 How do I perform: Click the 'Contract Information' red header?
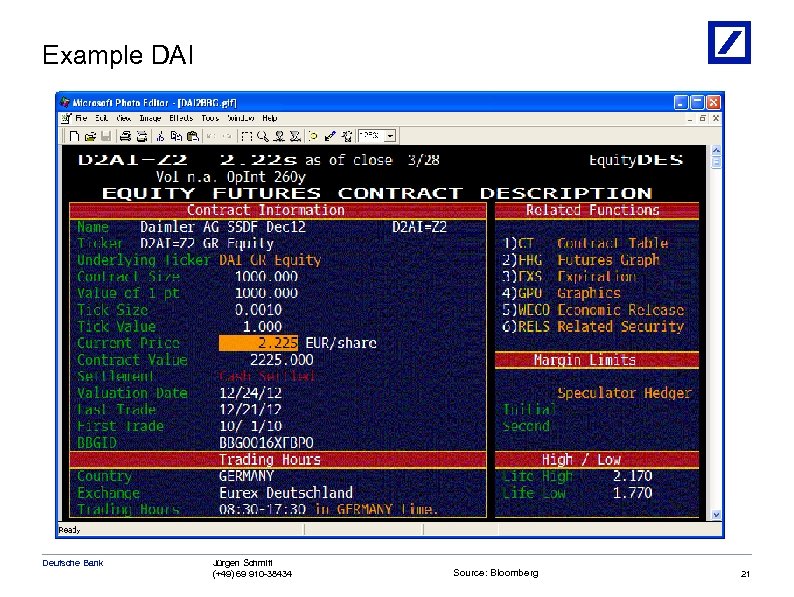point(278,210)
